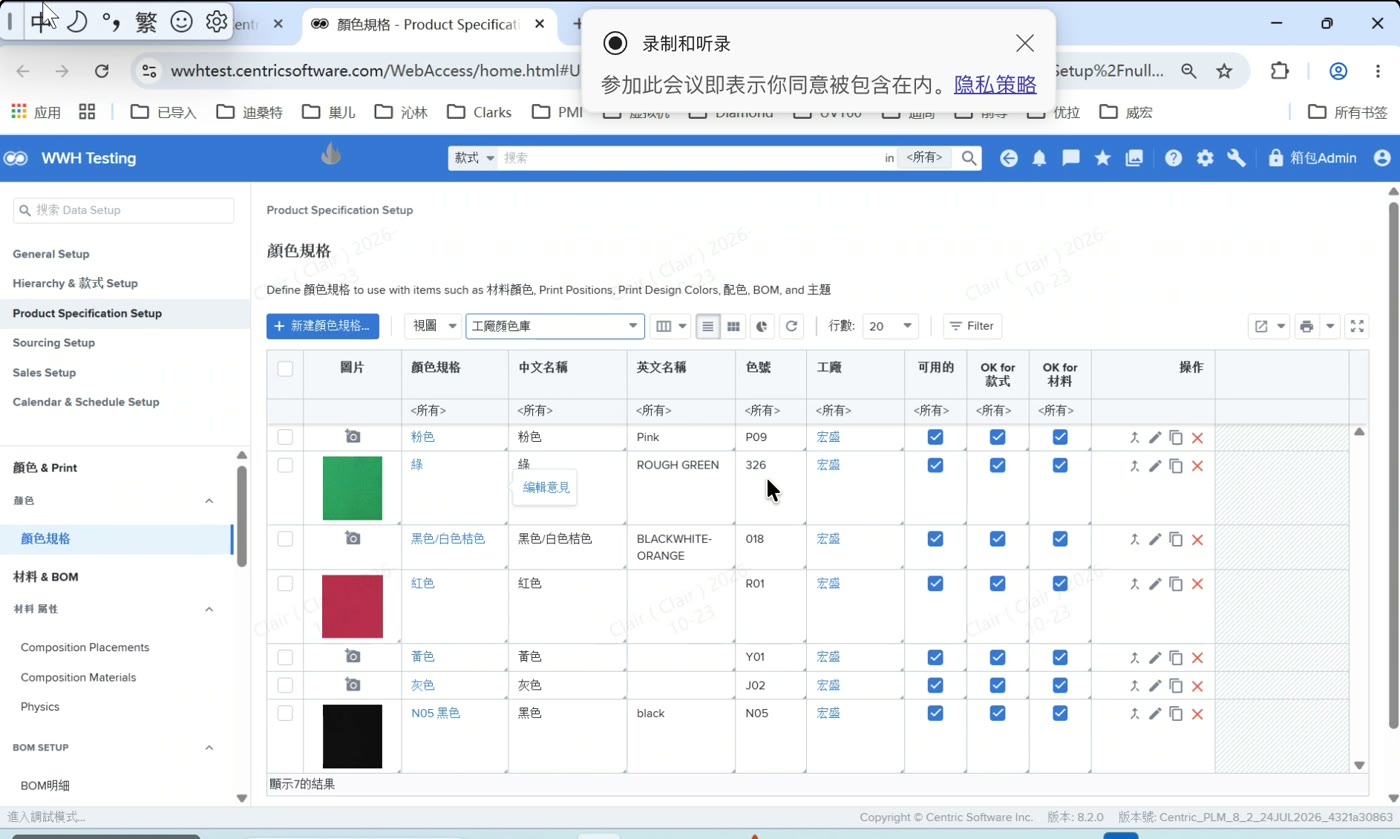Go back using header arrow icon
The image size is (1400, 839).
[x=1009, y=158]
